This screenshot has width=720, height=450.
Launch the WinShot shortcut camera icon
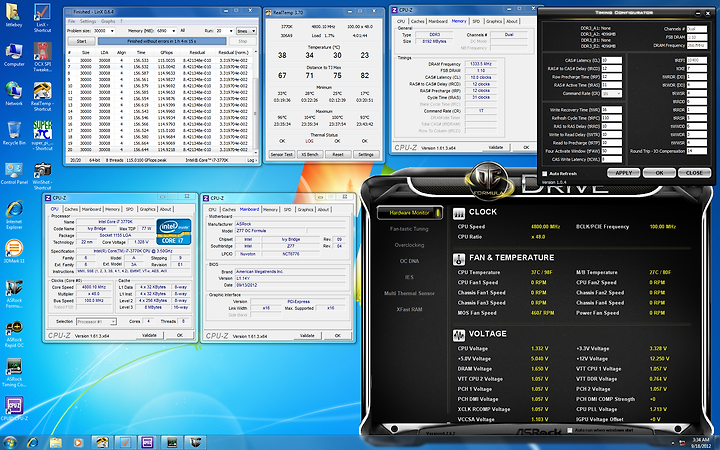pos(42,176)
